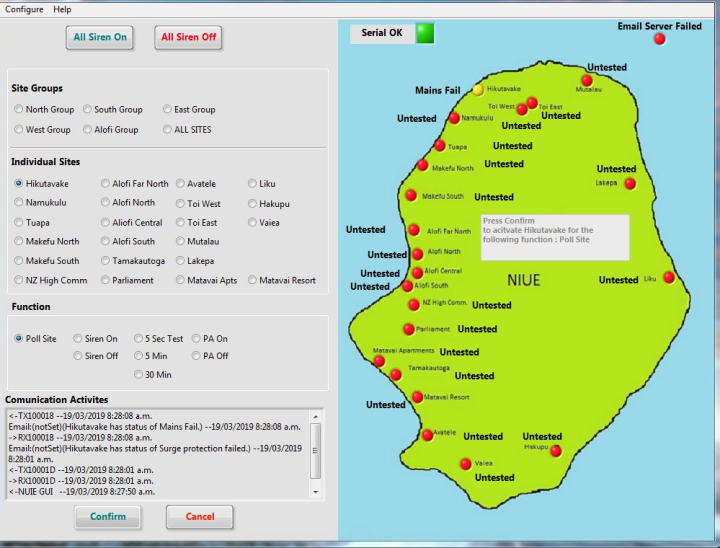Screen dimensions: 720x548
Task: Click the red Namukulu map indicator
Action: [454, 118]
